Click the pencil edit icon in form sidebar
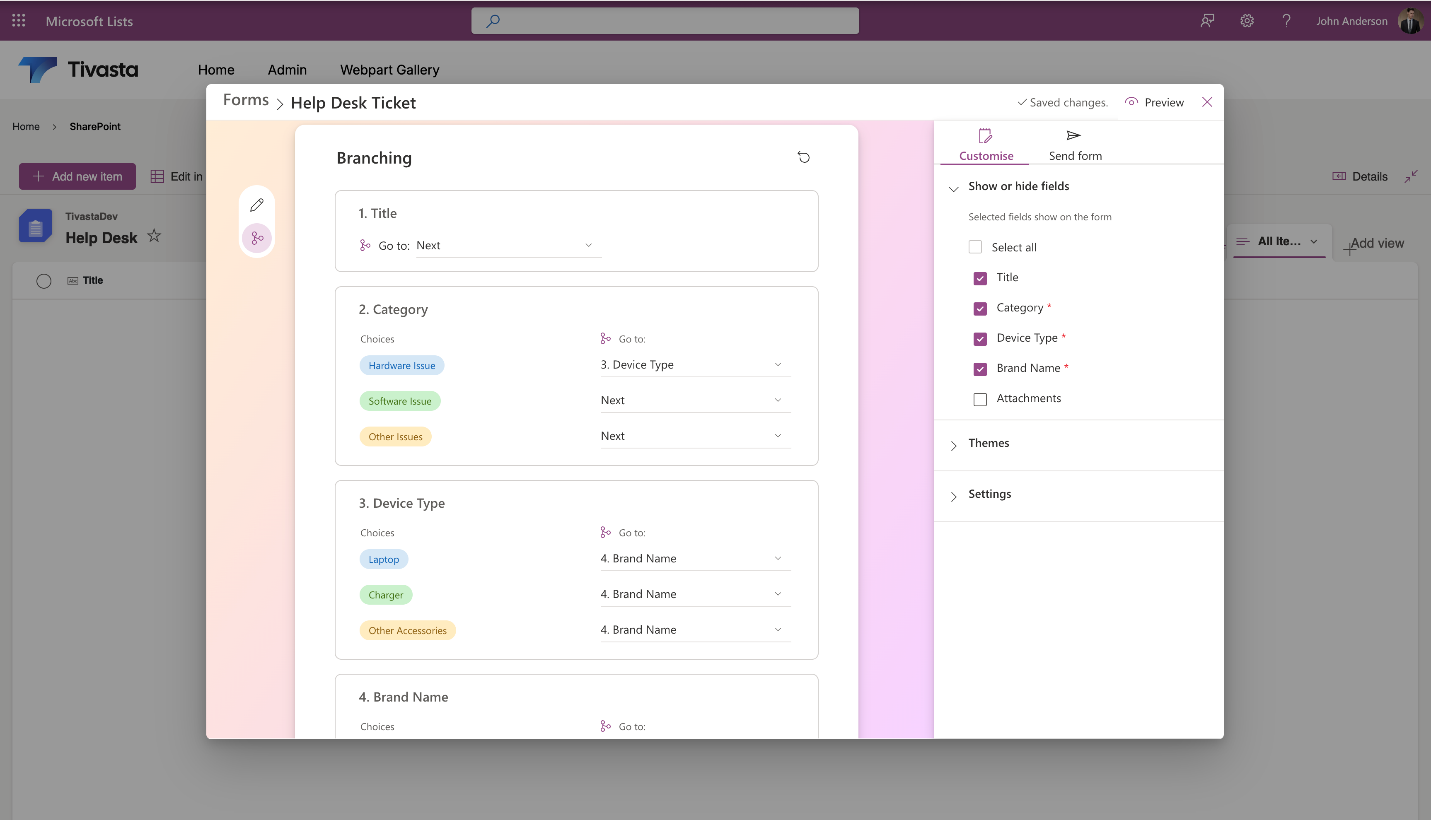 click(x=257, y=205)
